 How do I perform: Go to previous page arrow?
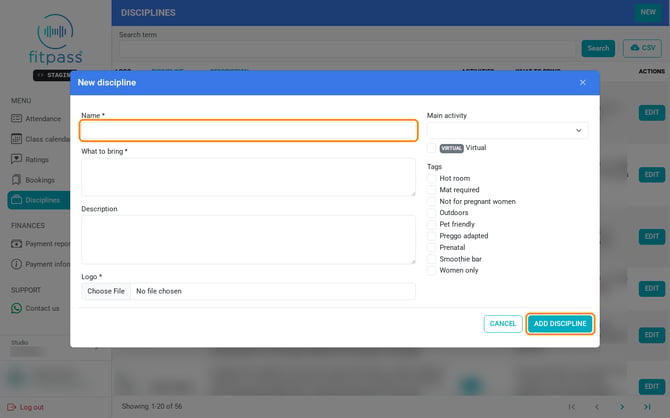597,407
